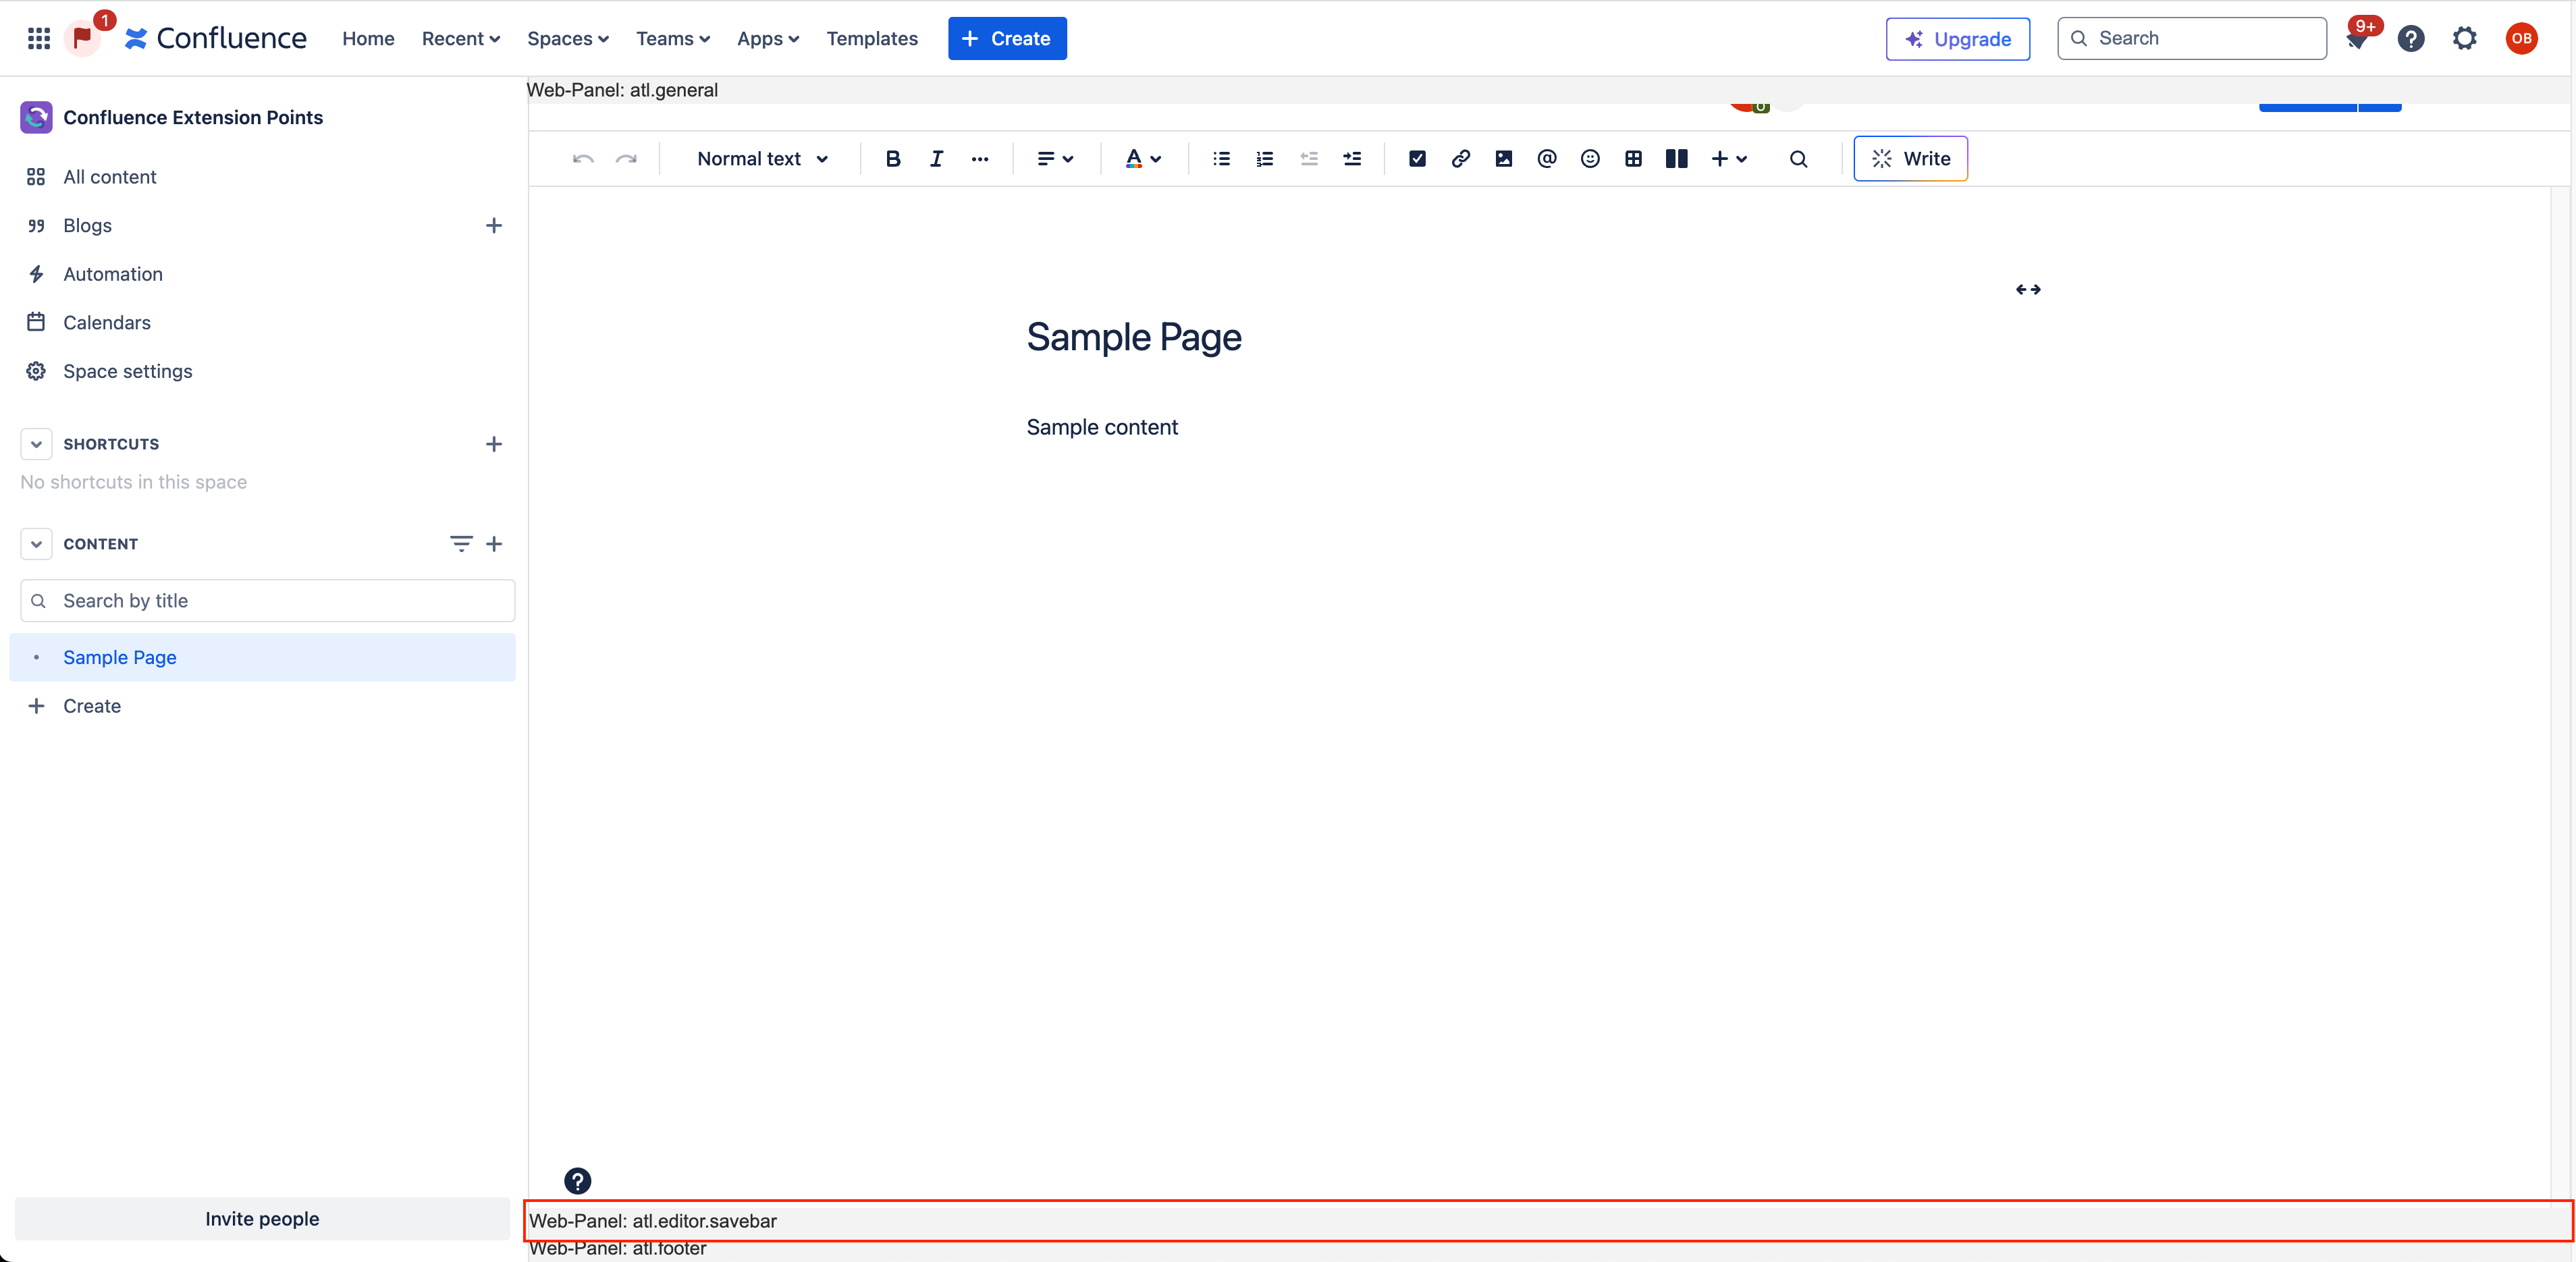
Task: Click the red flag notification icon
Action: pyautogui.click(x=83, y=38)
